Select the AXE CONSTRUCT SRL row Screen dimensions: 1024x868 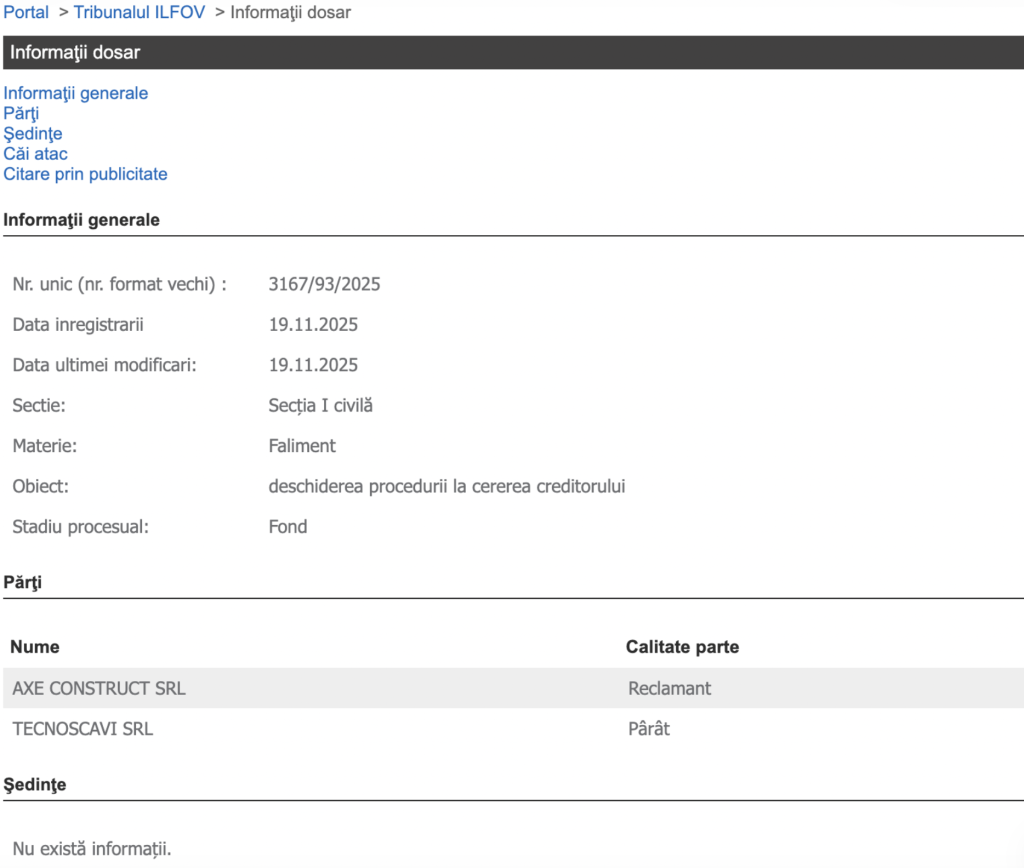(99, 688)
